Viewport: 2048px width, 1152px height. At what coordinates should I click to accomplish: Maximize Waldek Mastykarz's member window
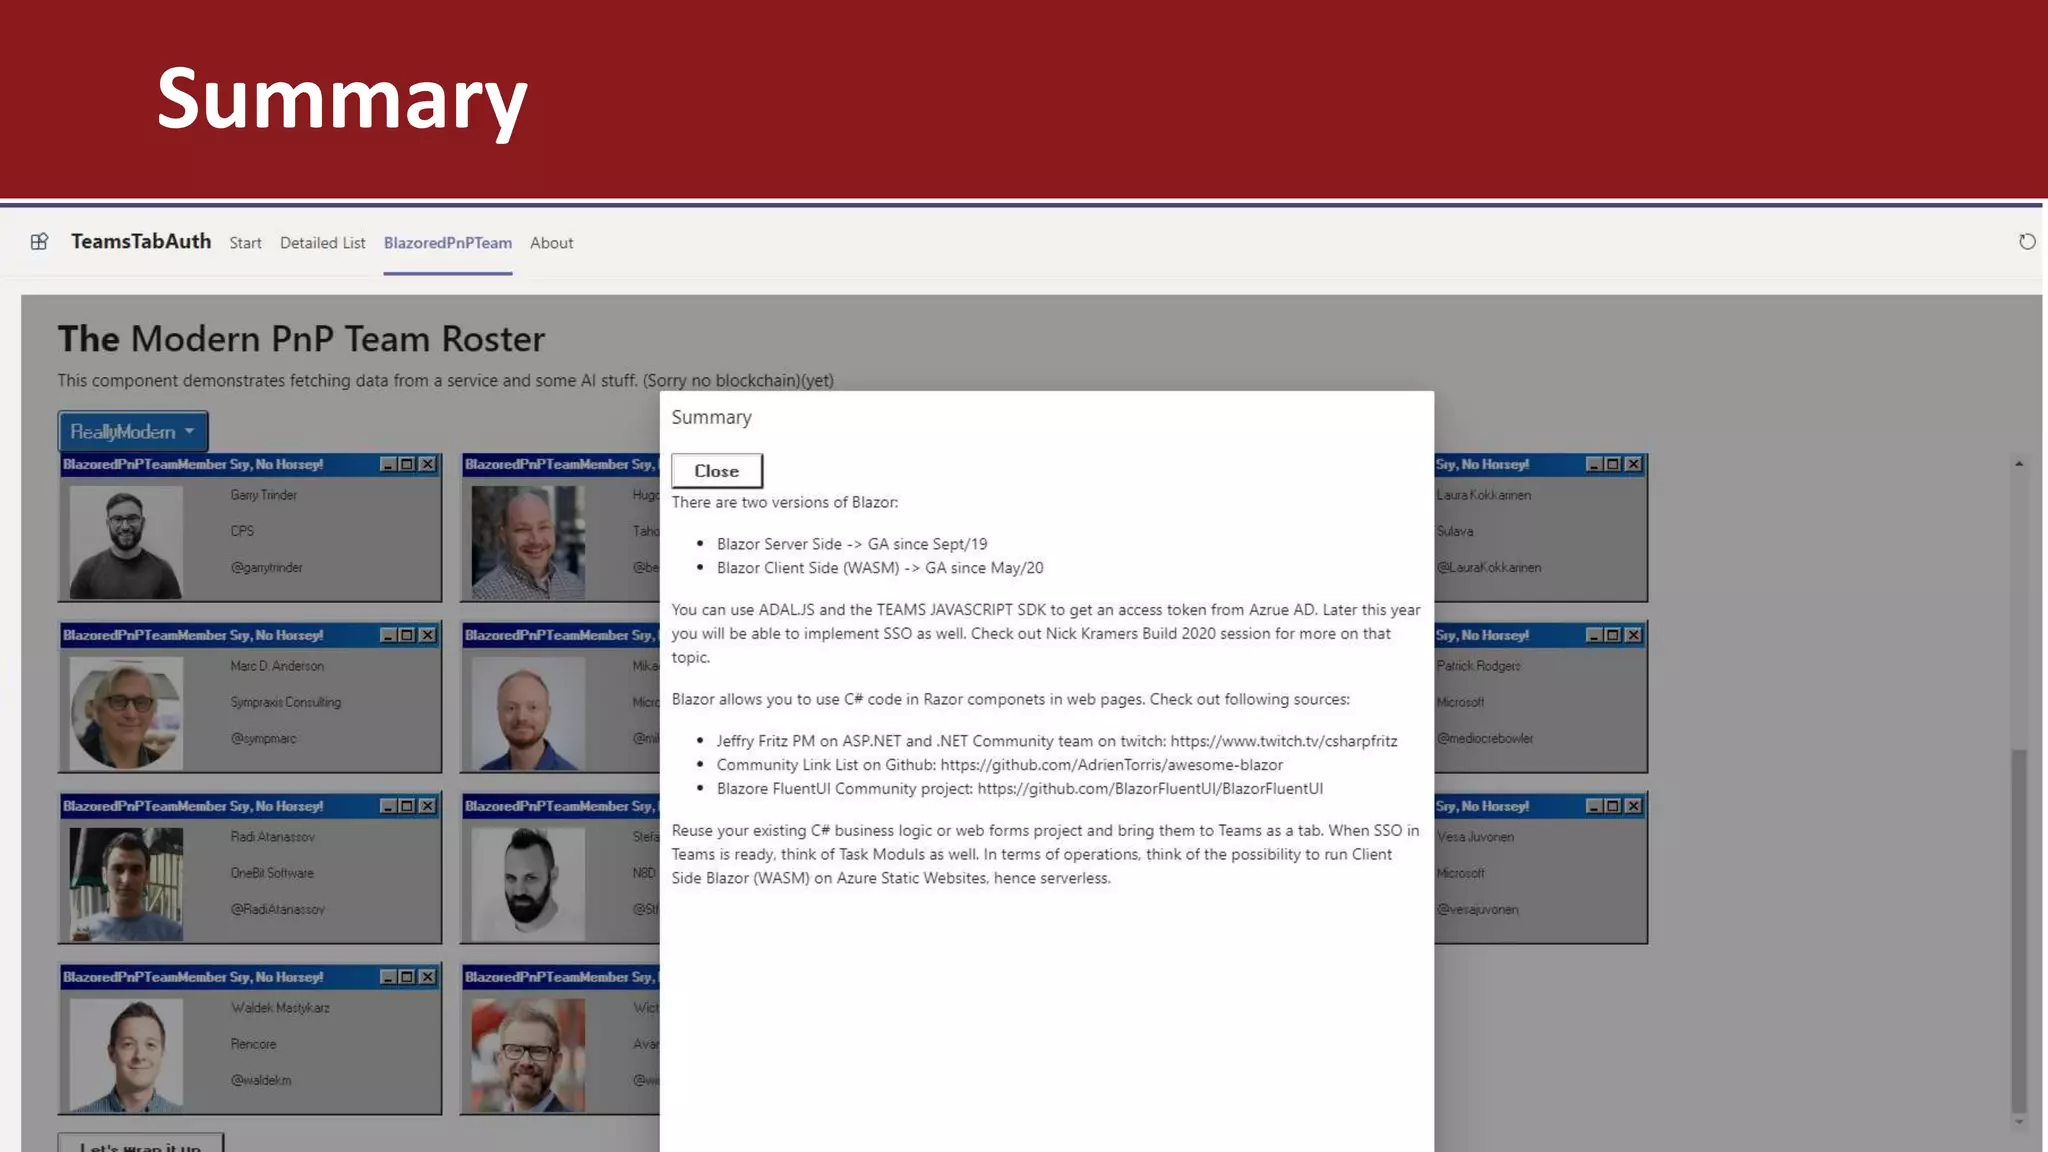coord(407,977)
